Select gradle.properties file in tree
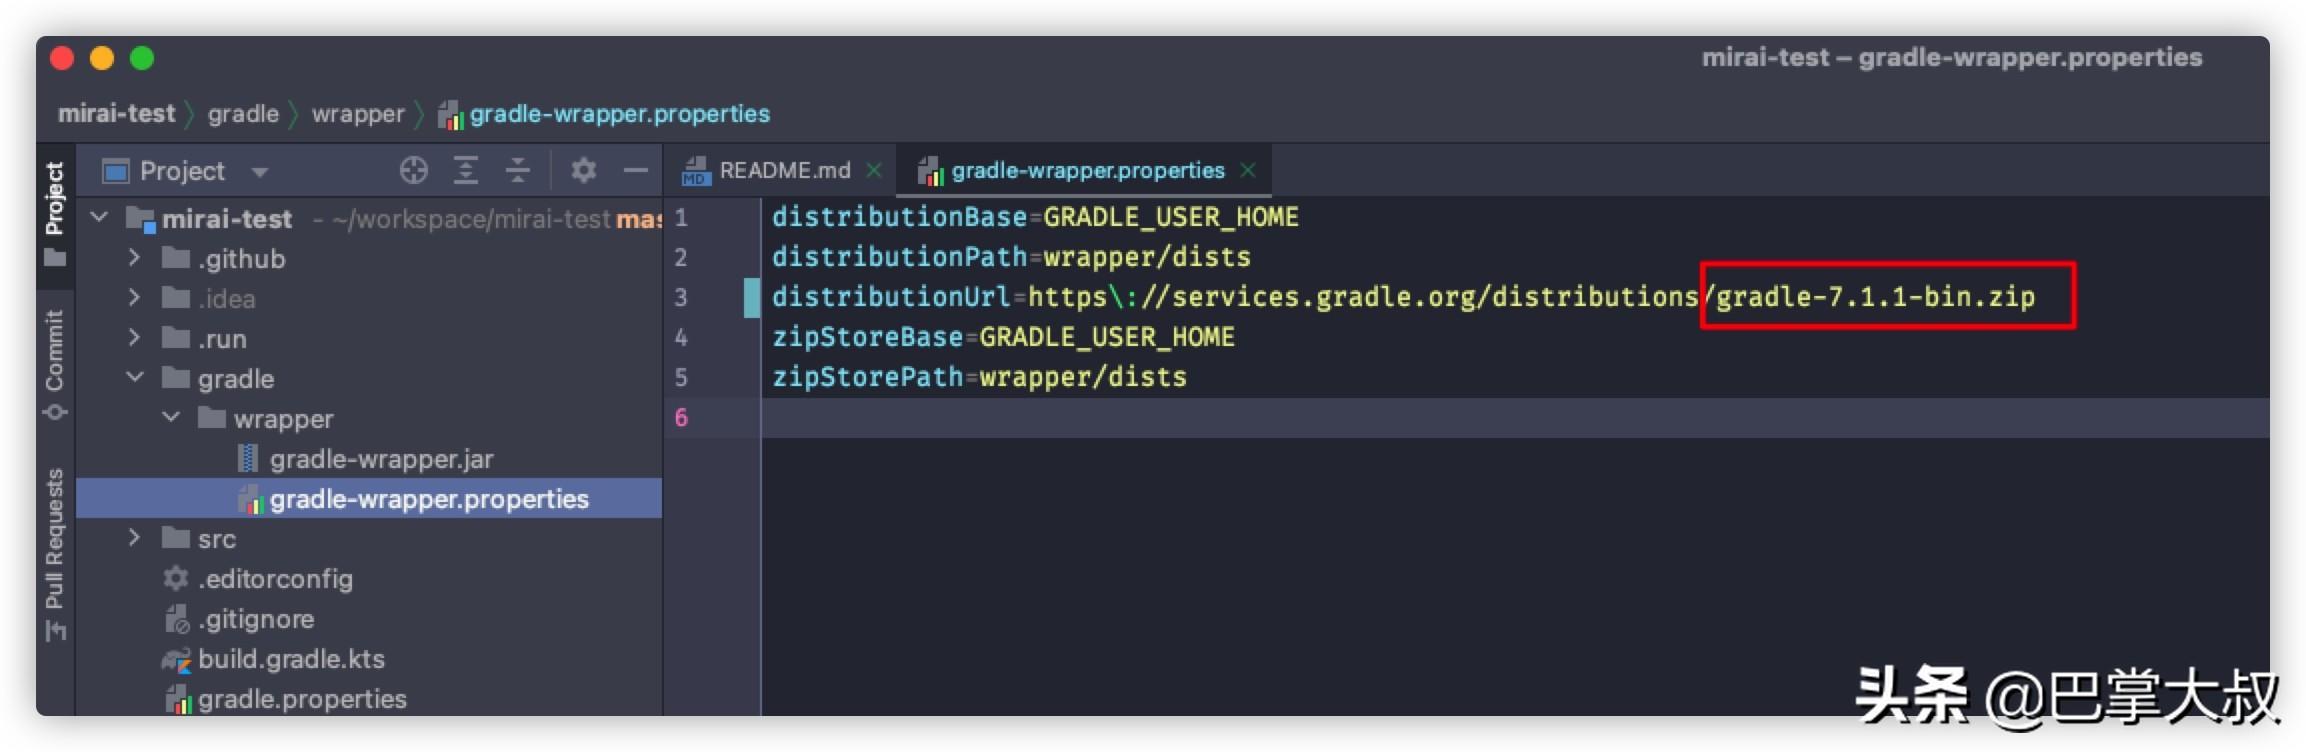2306x752 pixels. (x=370, y=698)
